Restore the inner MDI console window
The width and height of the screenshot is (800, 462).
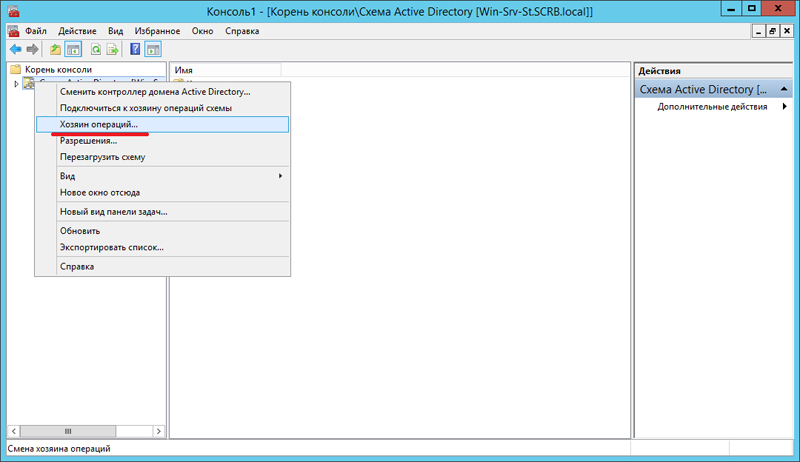772,32
